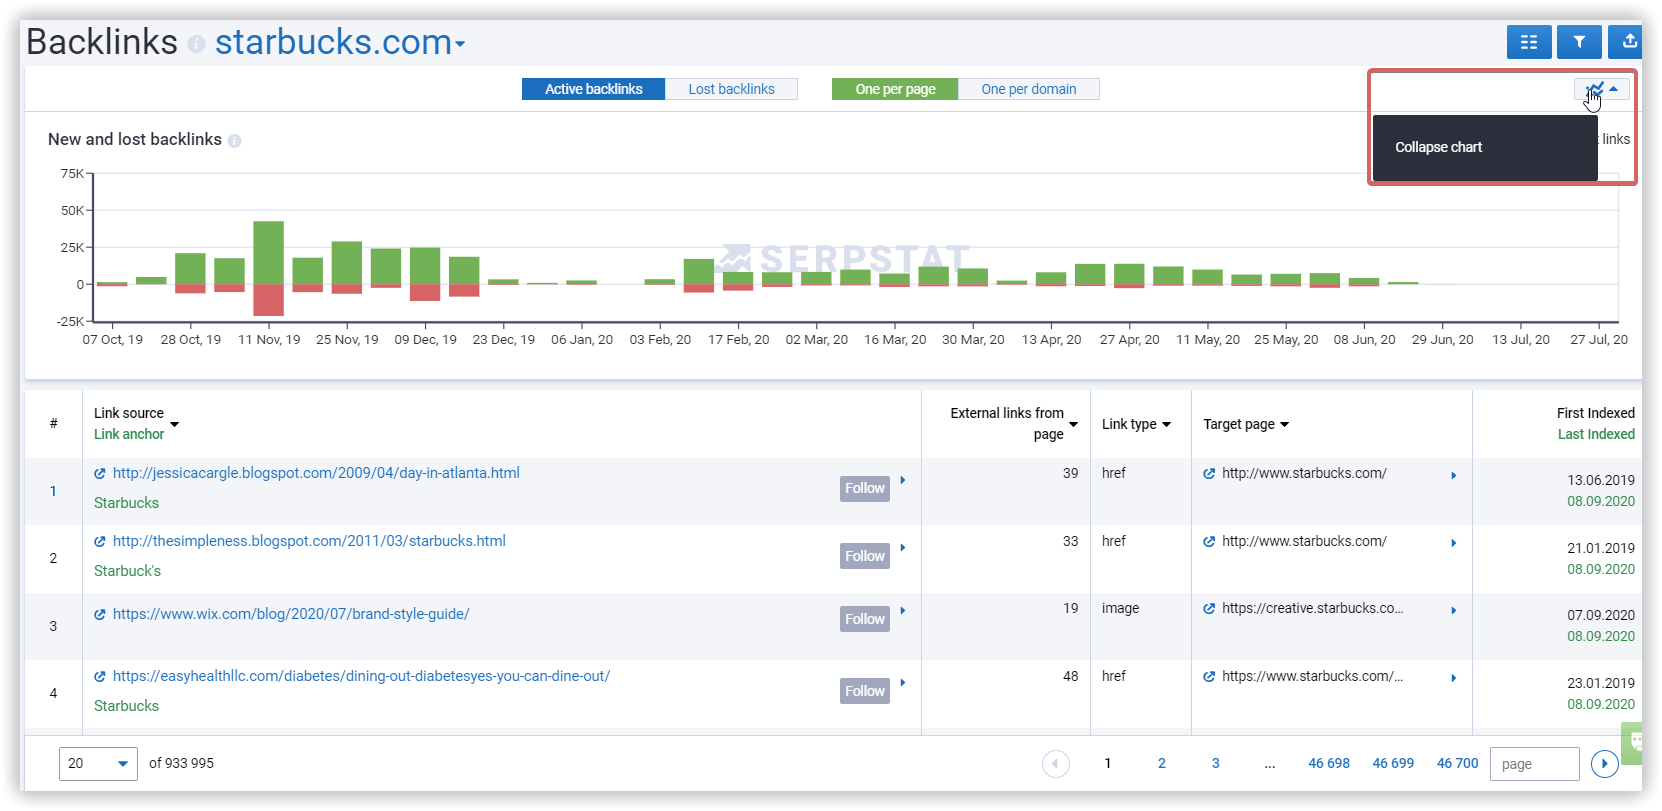The width and height of the screenshot is (1662, 811).
Task: Click the tallest green bar at 11 Nov, 19
Action: (269, 252)
